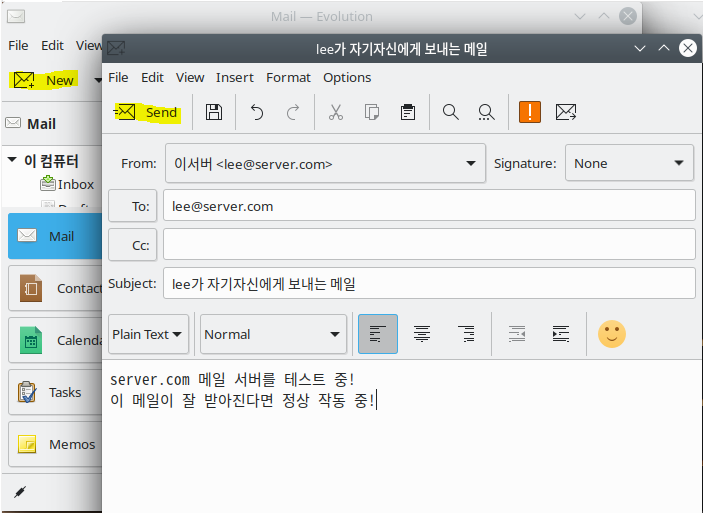Click the Inbox tray icon
This screenshot has width=703, height=513.
click(x=48, y=183)
